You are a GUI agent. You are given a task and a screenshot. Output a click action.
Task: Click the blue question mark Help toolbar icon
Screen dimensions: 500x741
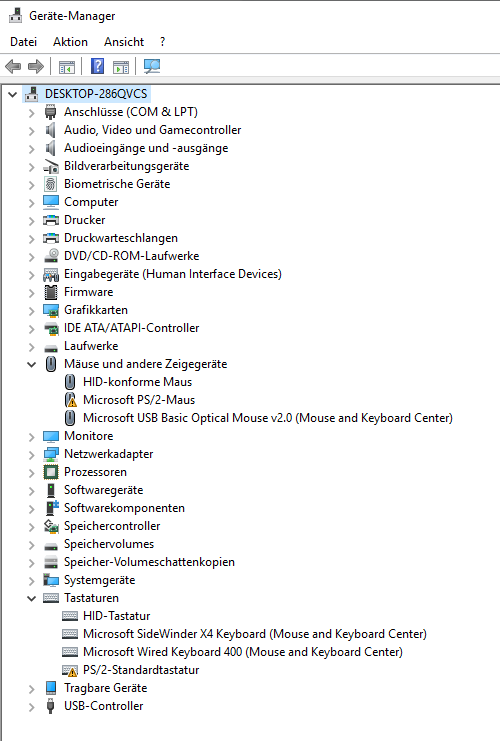(97, 66)
